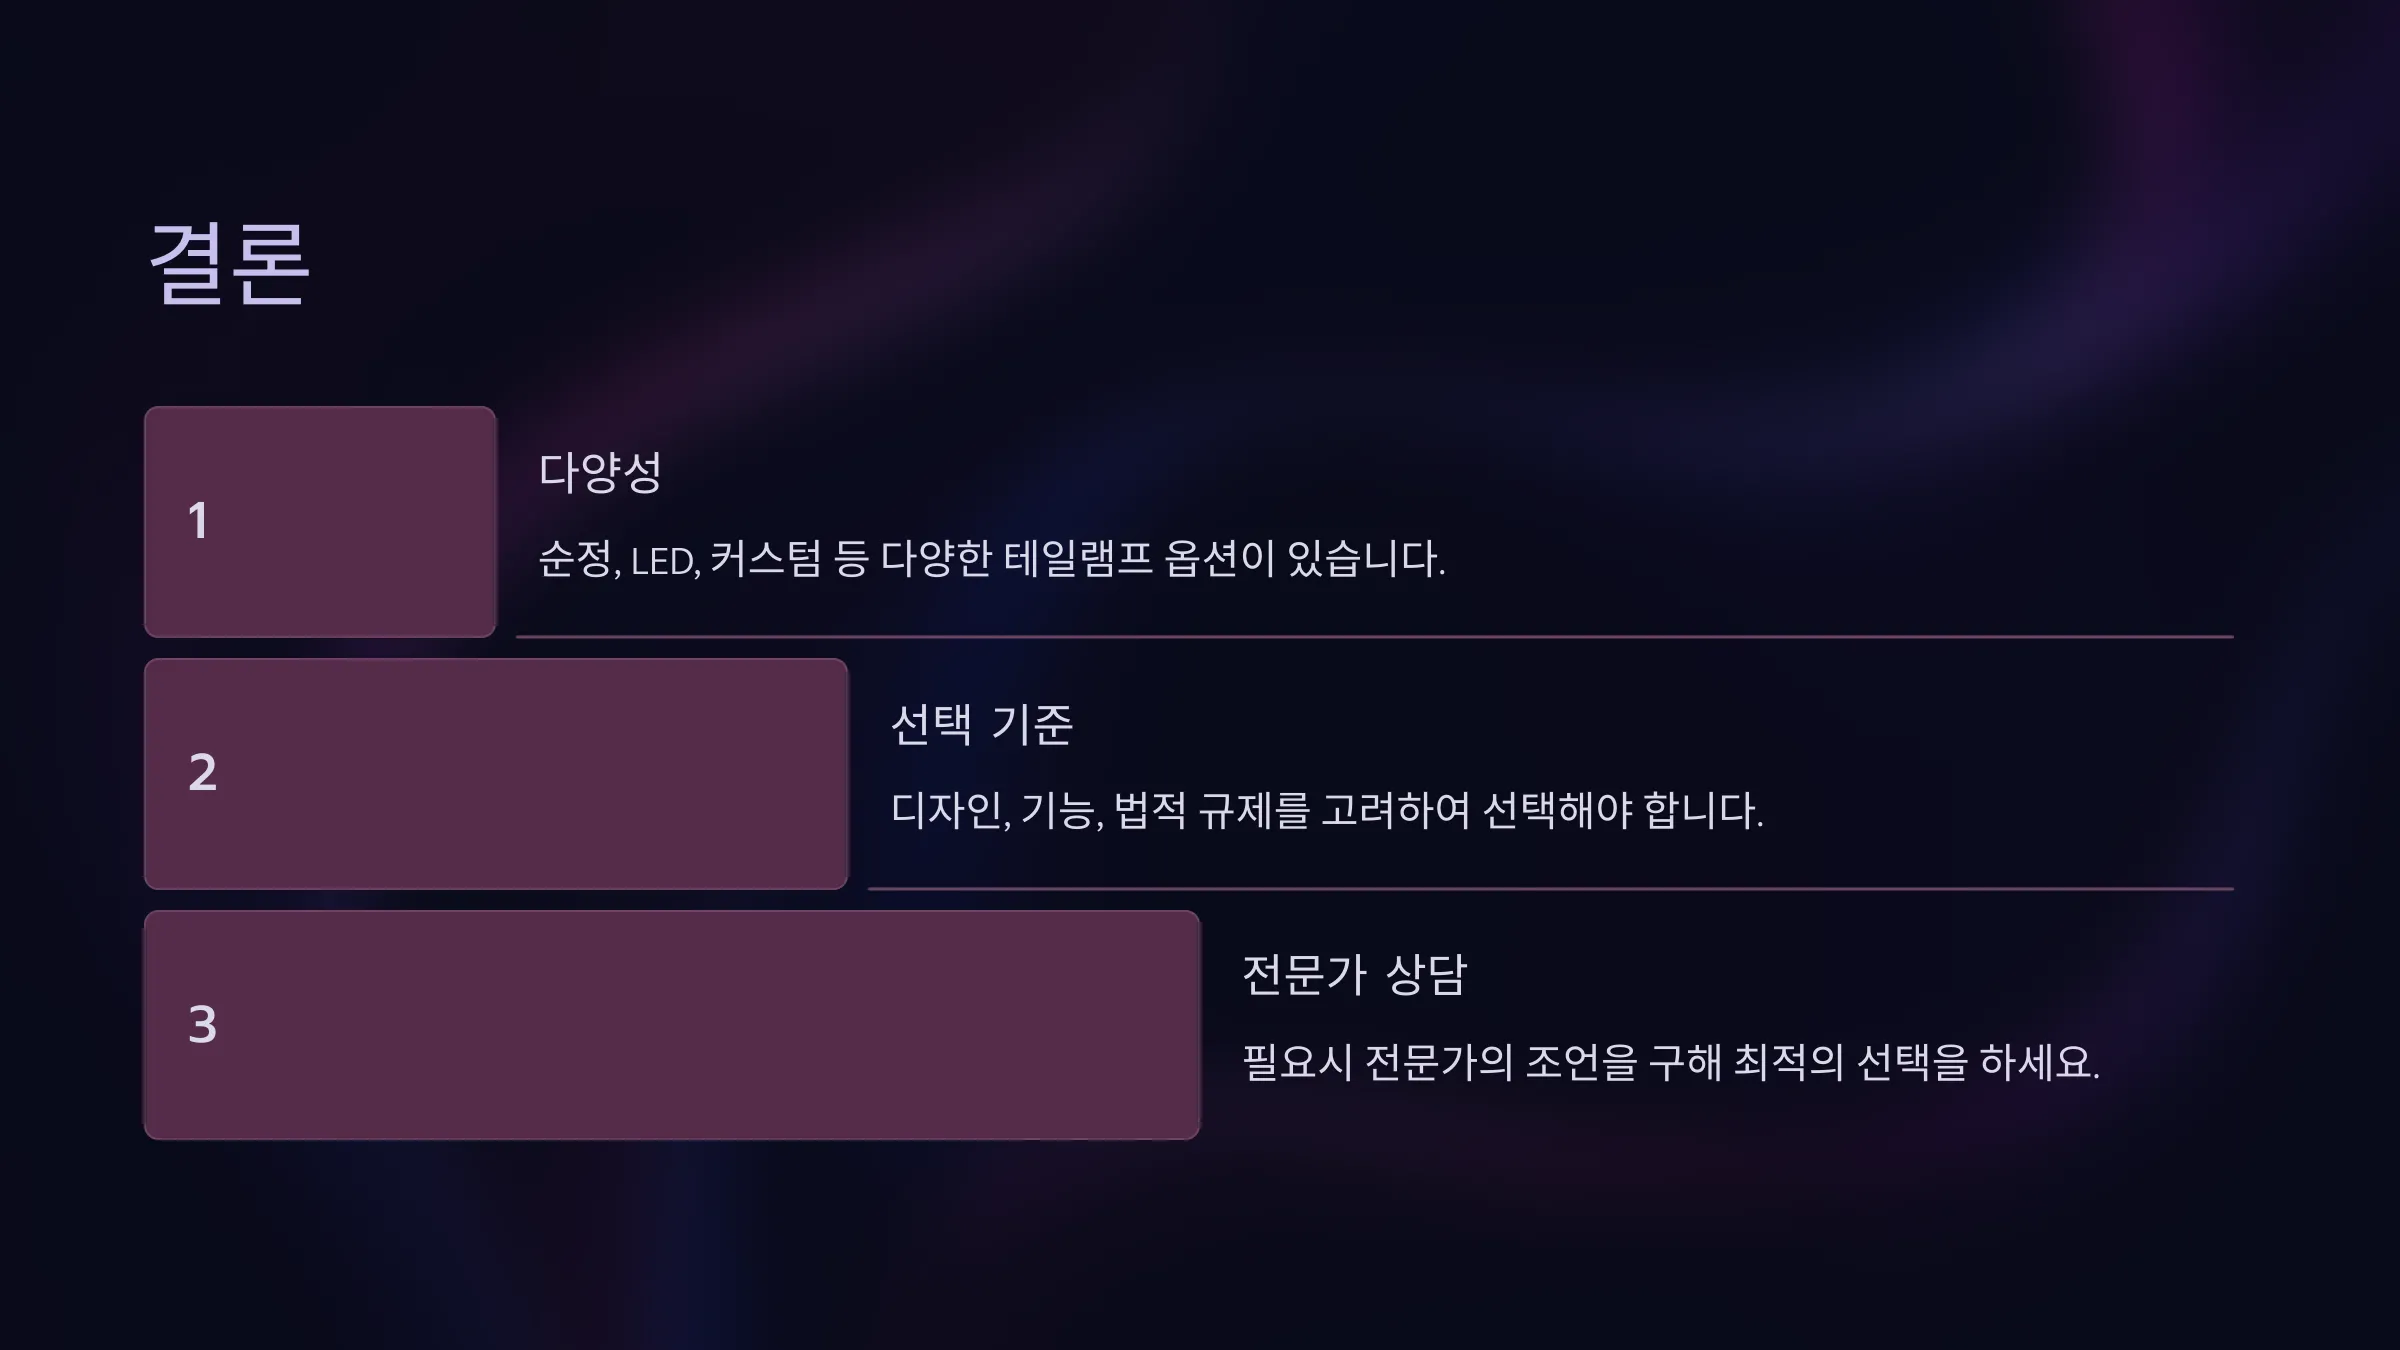The image size is (2400, 1350).
Task: Select the divider line under 선택 기준 section
Action: coord(1550,888)
